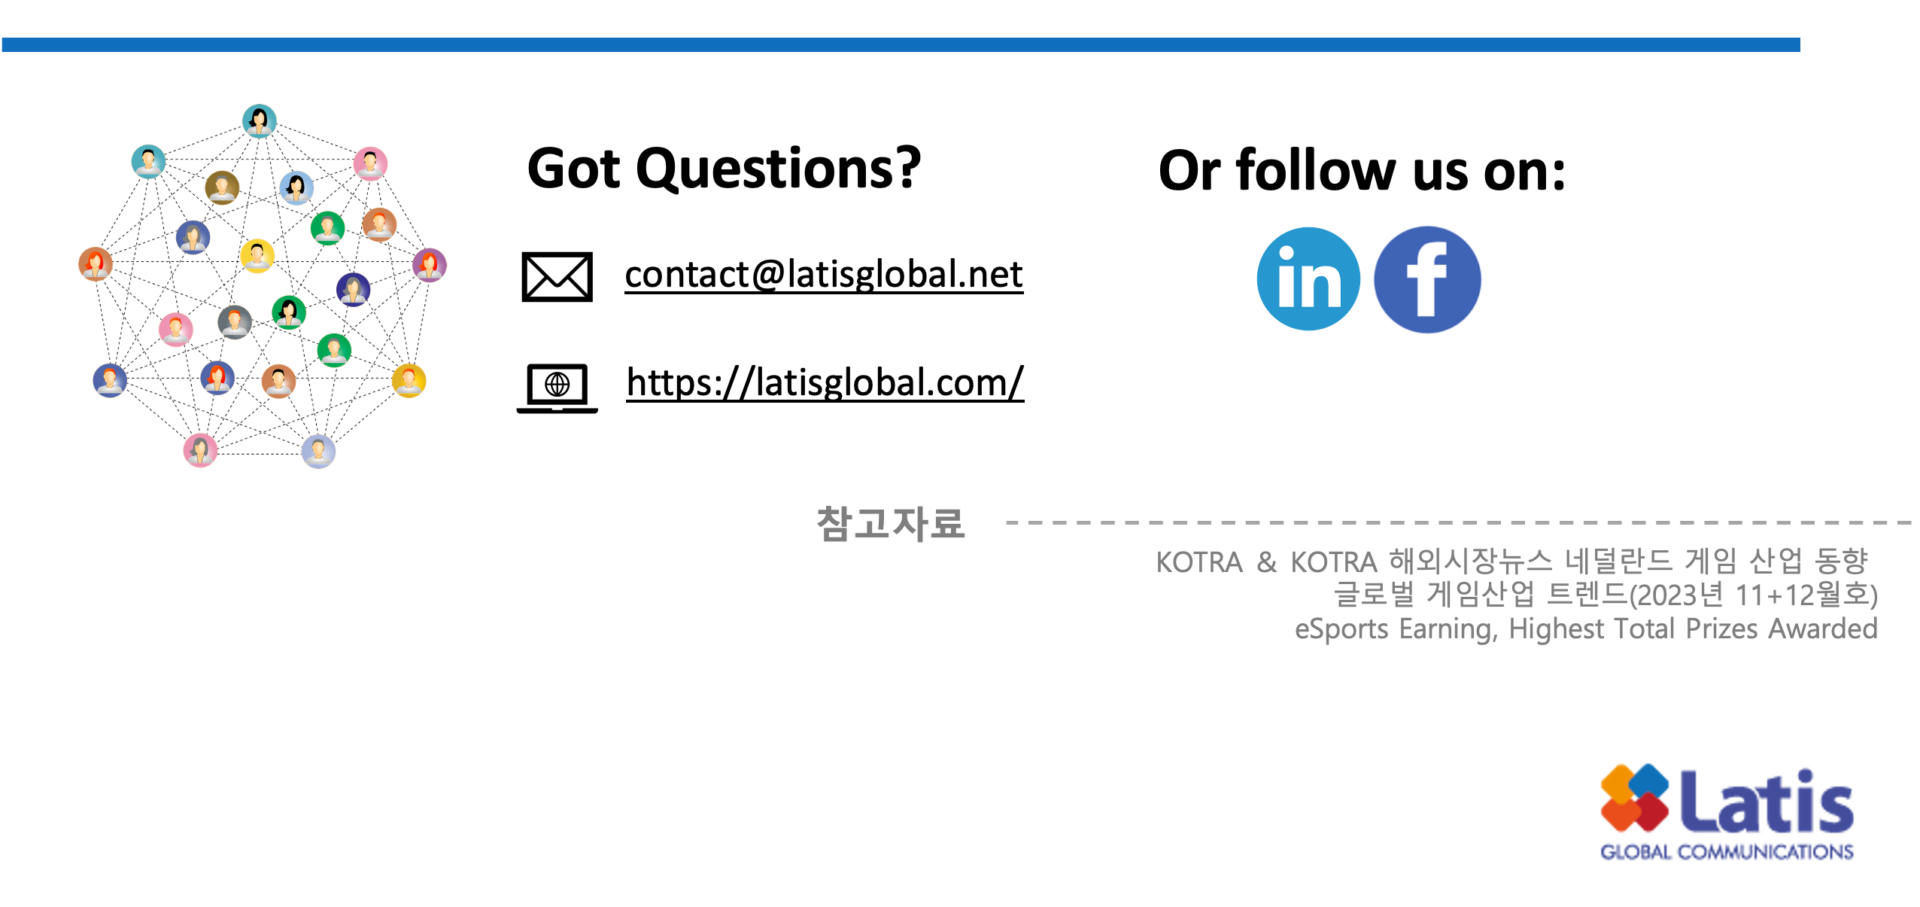
Task: Select the eSports Earning reference line
Action: coord(1585,629)
